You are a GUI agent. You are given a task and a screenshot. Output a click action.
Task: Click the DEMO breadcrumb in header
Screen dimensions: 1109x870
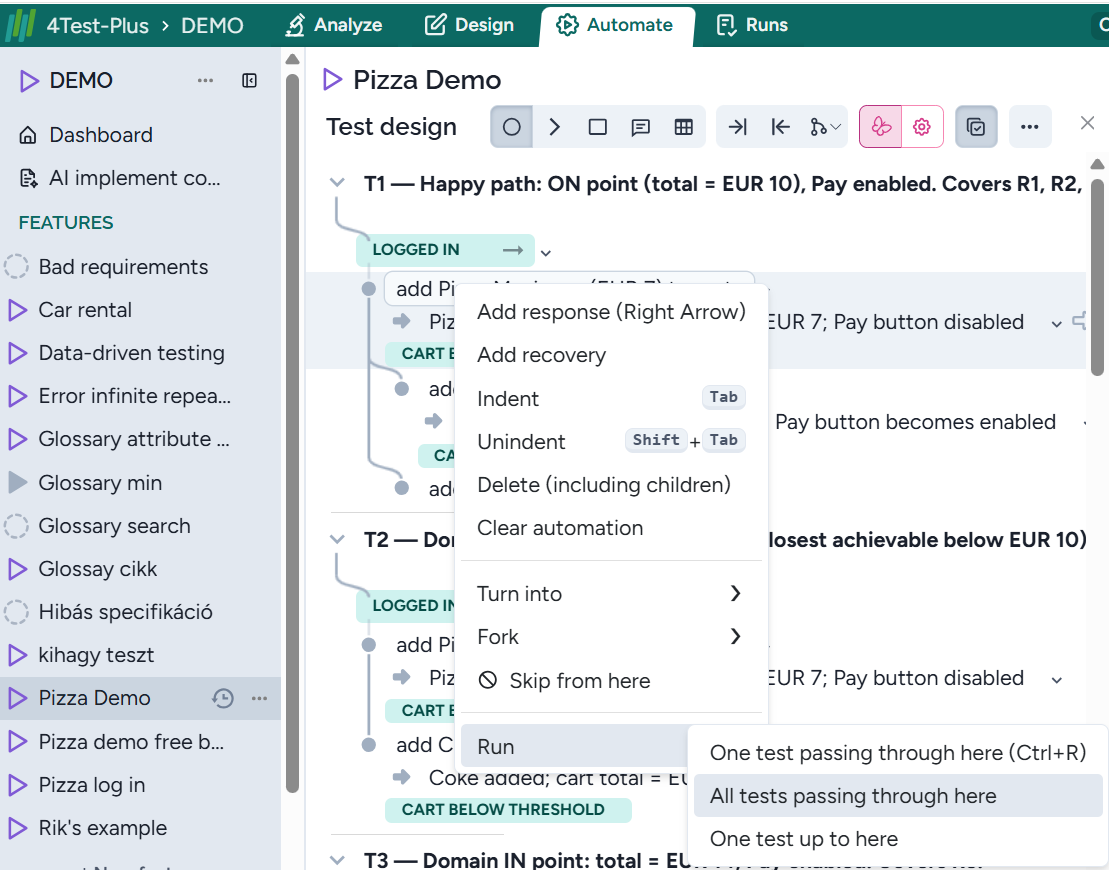coord(212,26)
